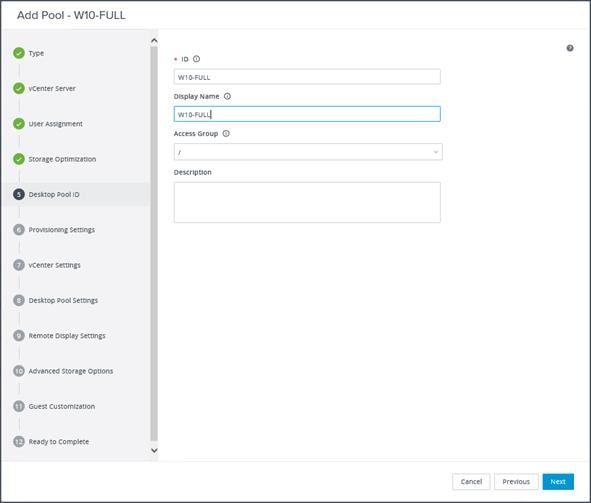
Task: Click the step 12 Ready to Complete badge
Action: tap(19, 442)
